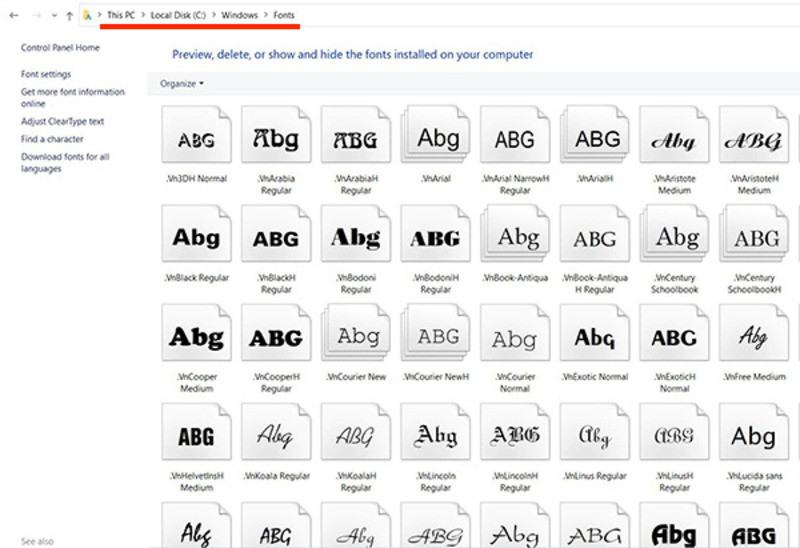This screenshot has height=548, width=800.
Task: Navigate to This PC in breadcrumb
Action: pyautogui.click(x=121, y=15)
